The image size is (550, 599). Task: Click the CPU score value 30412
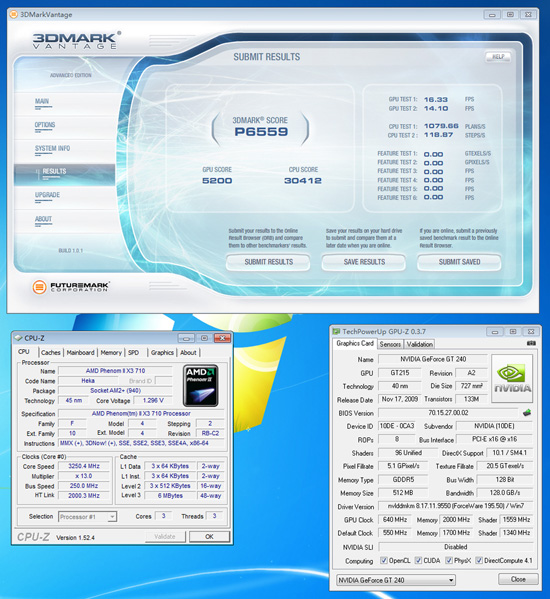click(x=303, y=180)
